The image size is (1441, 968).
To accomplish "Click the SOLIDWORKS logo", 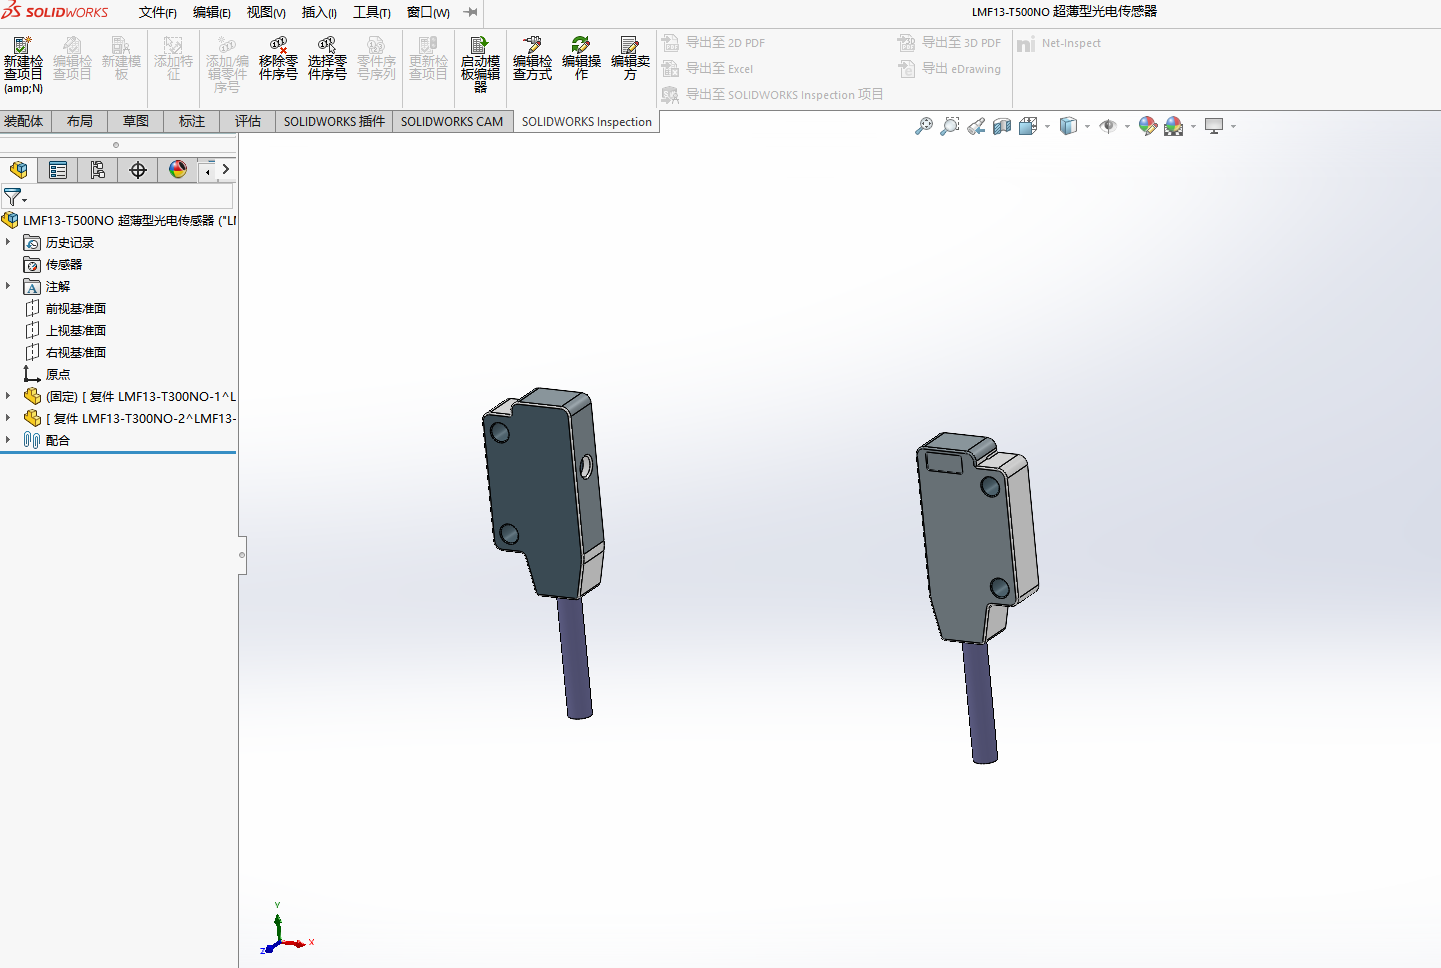I will [55, 11].
